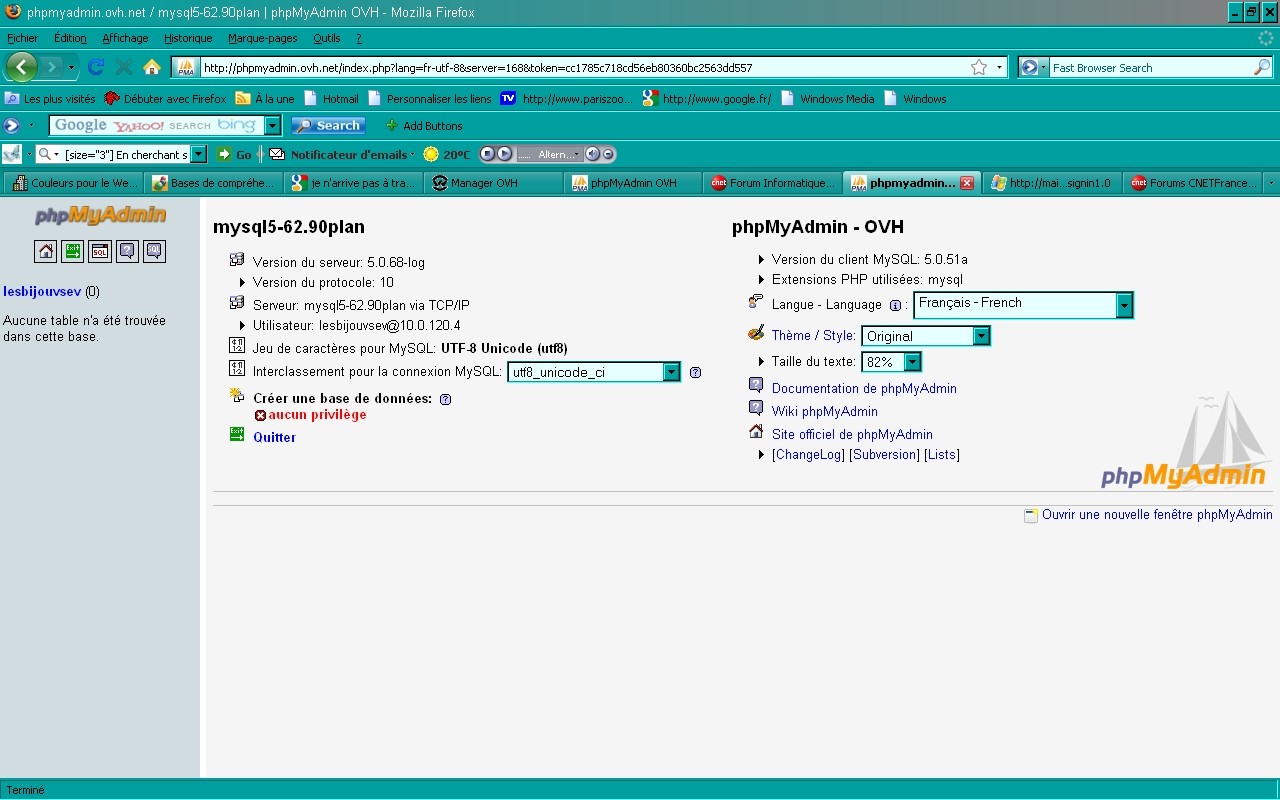Open the Outils menu

pos(326,38)
